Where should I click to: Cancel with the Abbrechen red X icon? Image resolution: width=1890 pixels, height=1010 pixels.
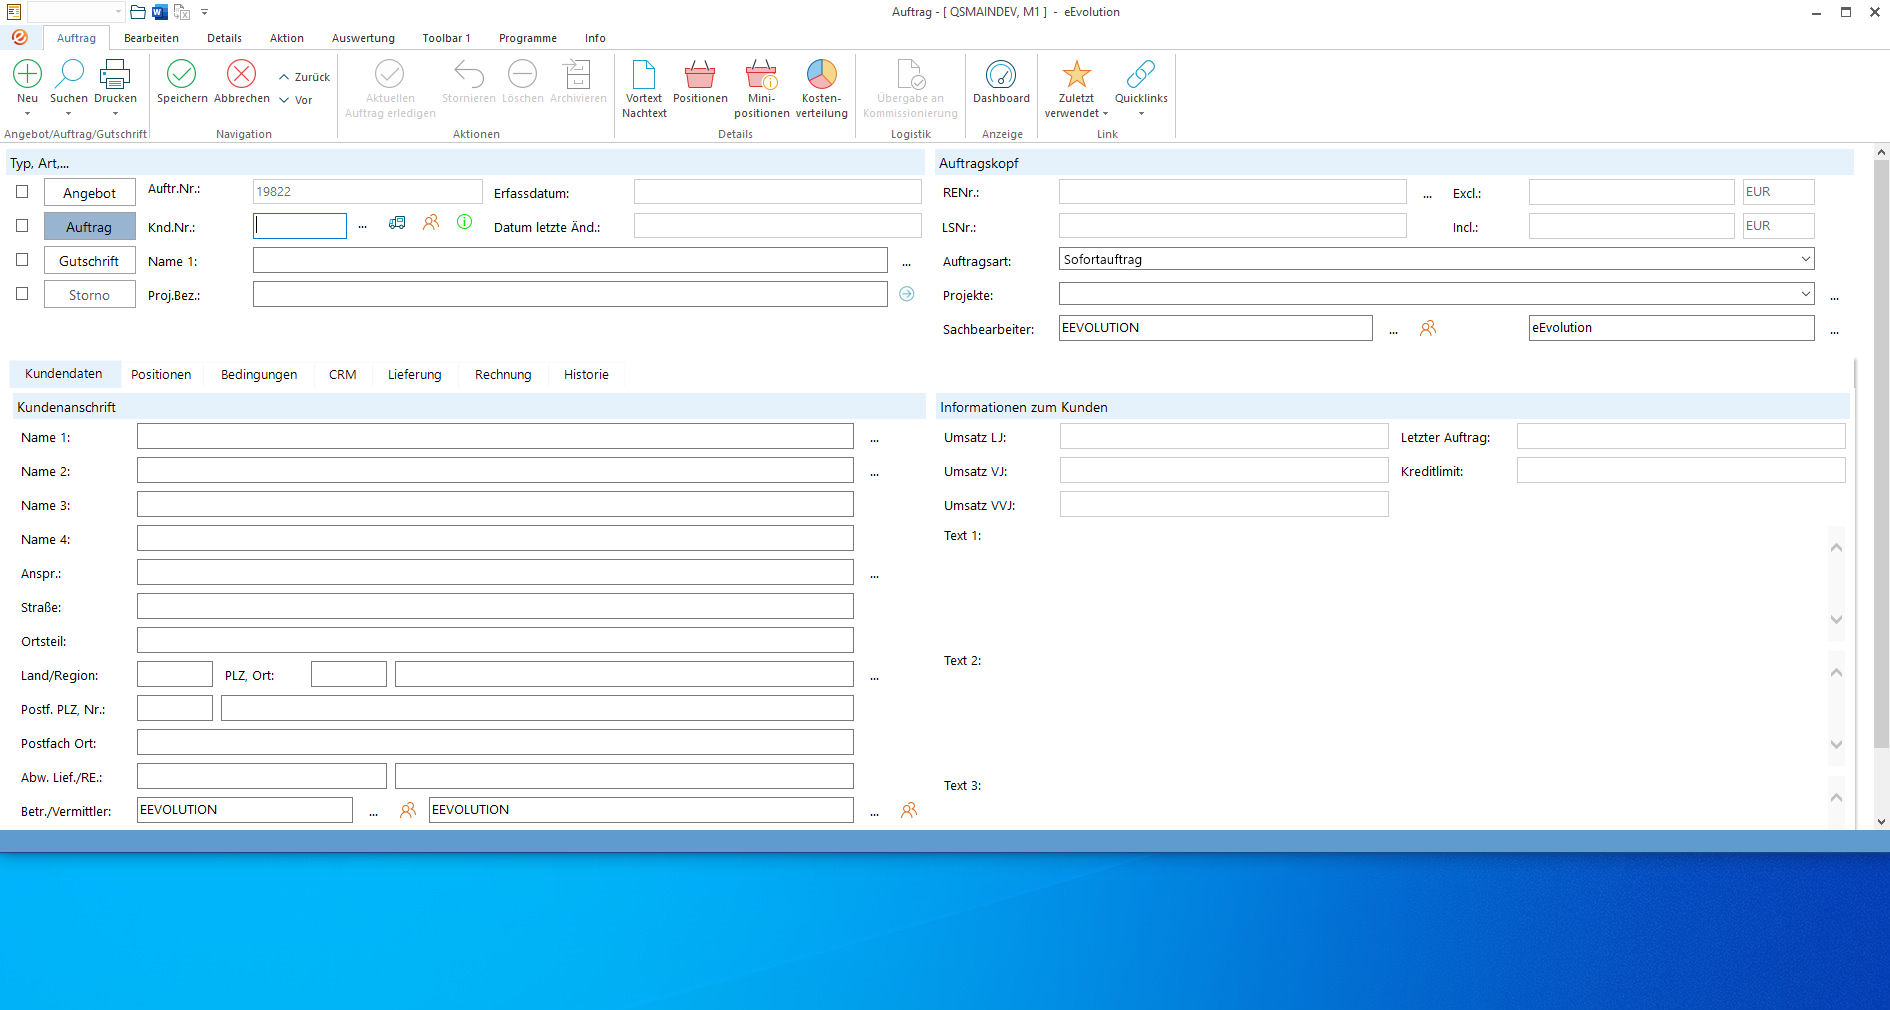coord(242,73)
